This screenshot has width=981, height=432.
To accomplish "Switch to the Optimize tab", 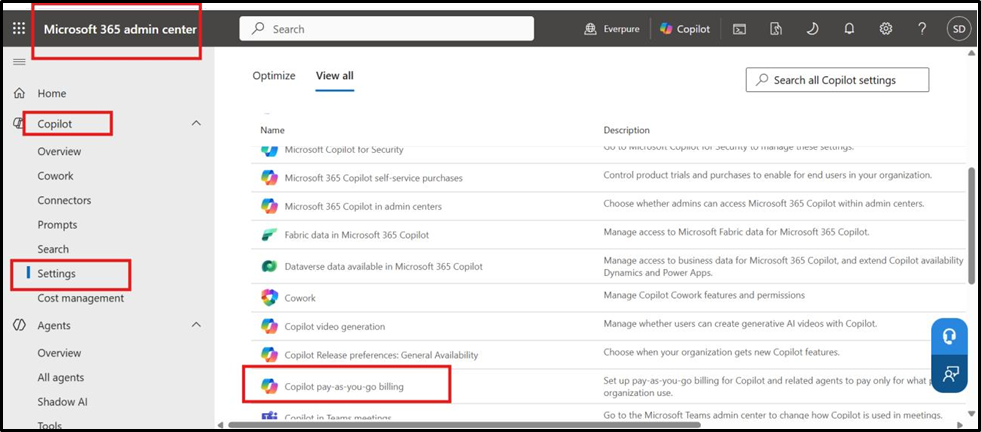I will click(273, 76).
